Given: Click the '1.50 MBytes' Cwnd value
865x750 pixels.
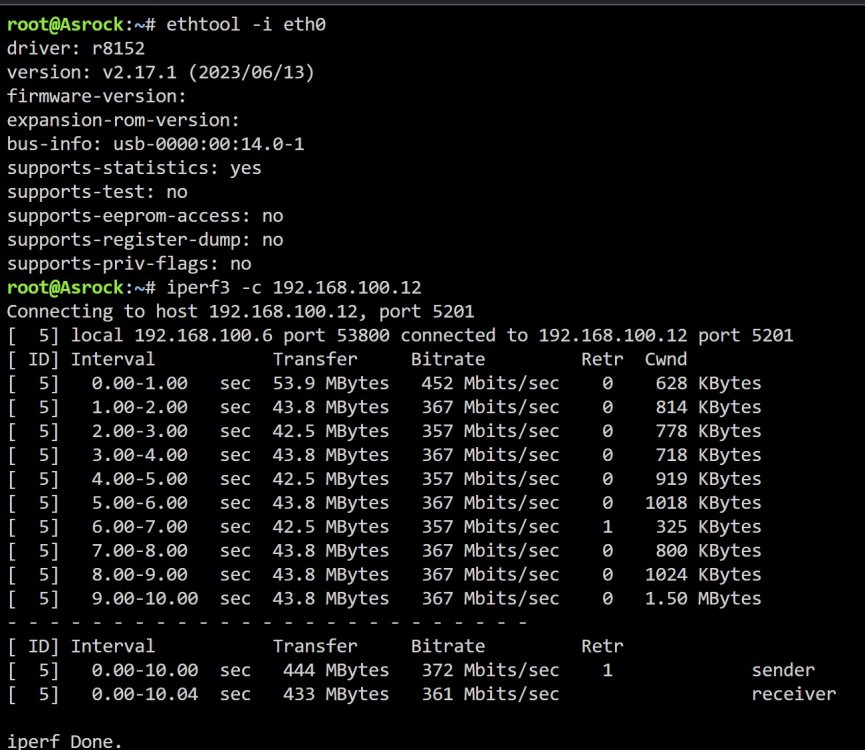Looking at the screenshot, I should pyautogui.click(x=703, y=598).
